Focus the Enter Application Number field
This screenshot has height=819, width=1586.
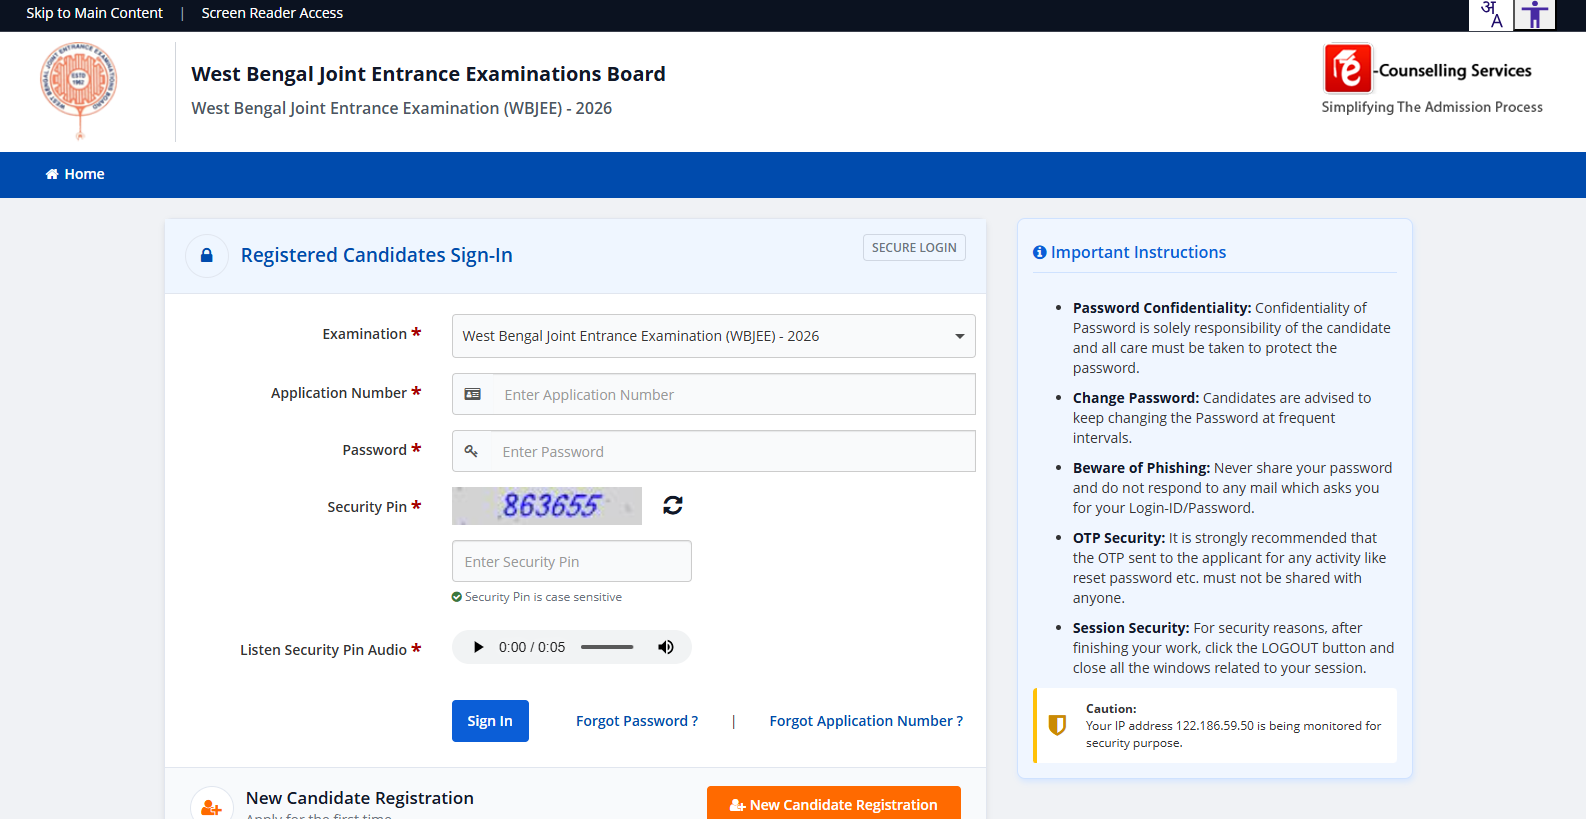734,395
